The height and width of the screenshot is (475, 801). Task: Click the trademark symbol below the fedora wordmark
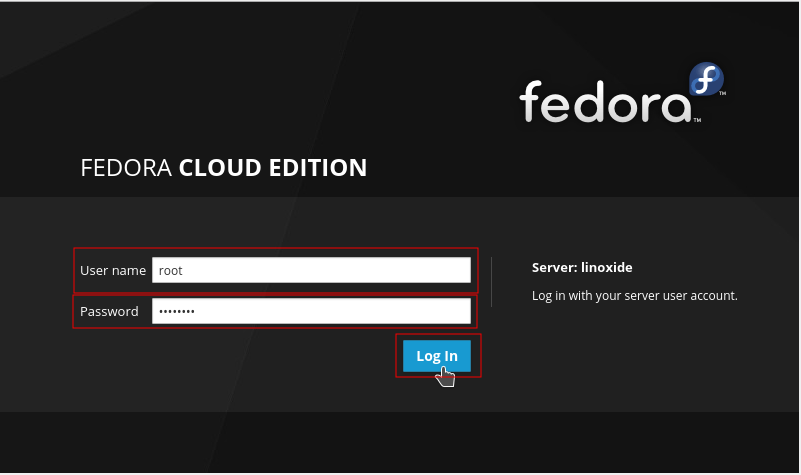[x=697, y=119]
